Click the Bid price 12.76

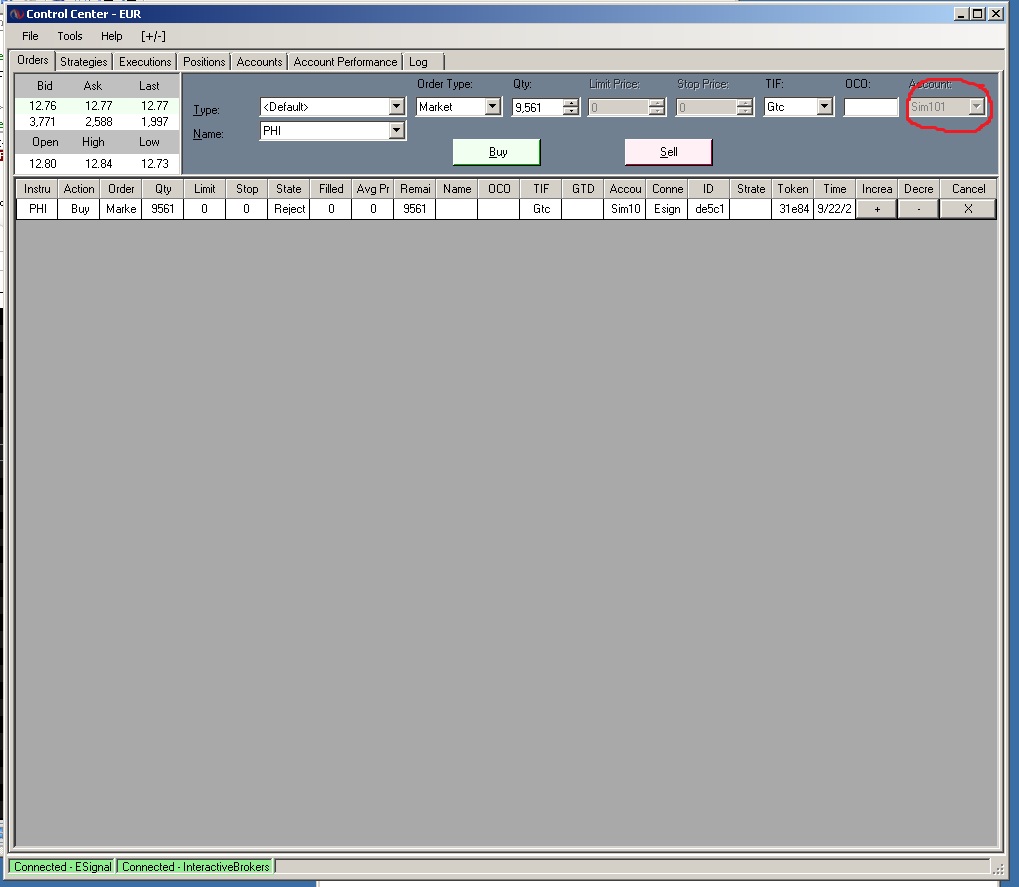(43, 106)
